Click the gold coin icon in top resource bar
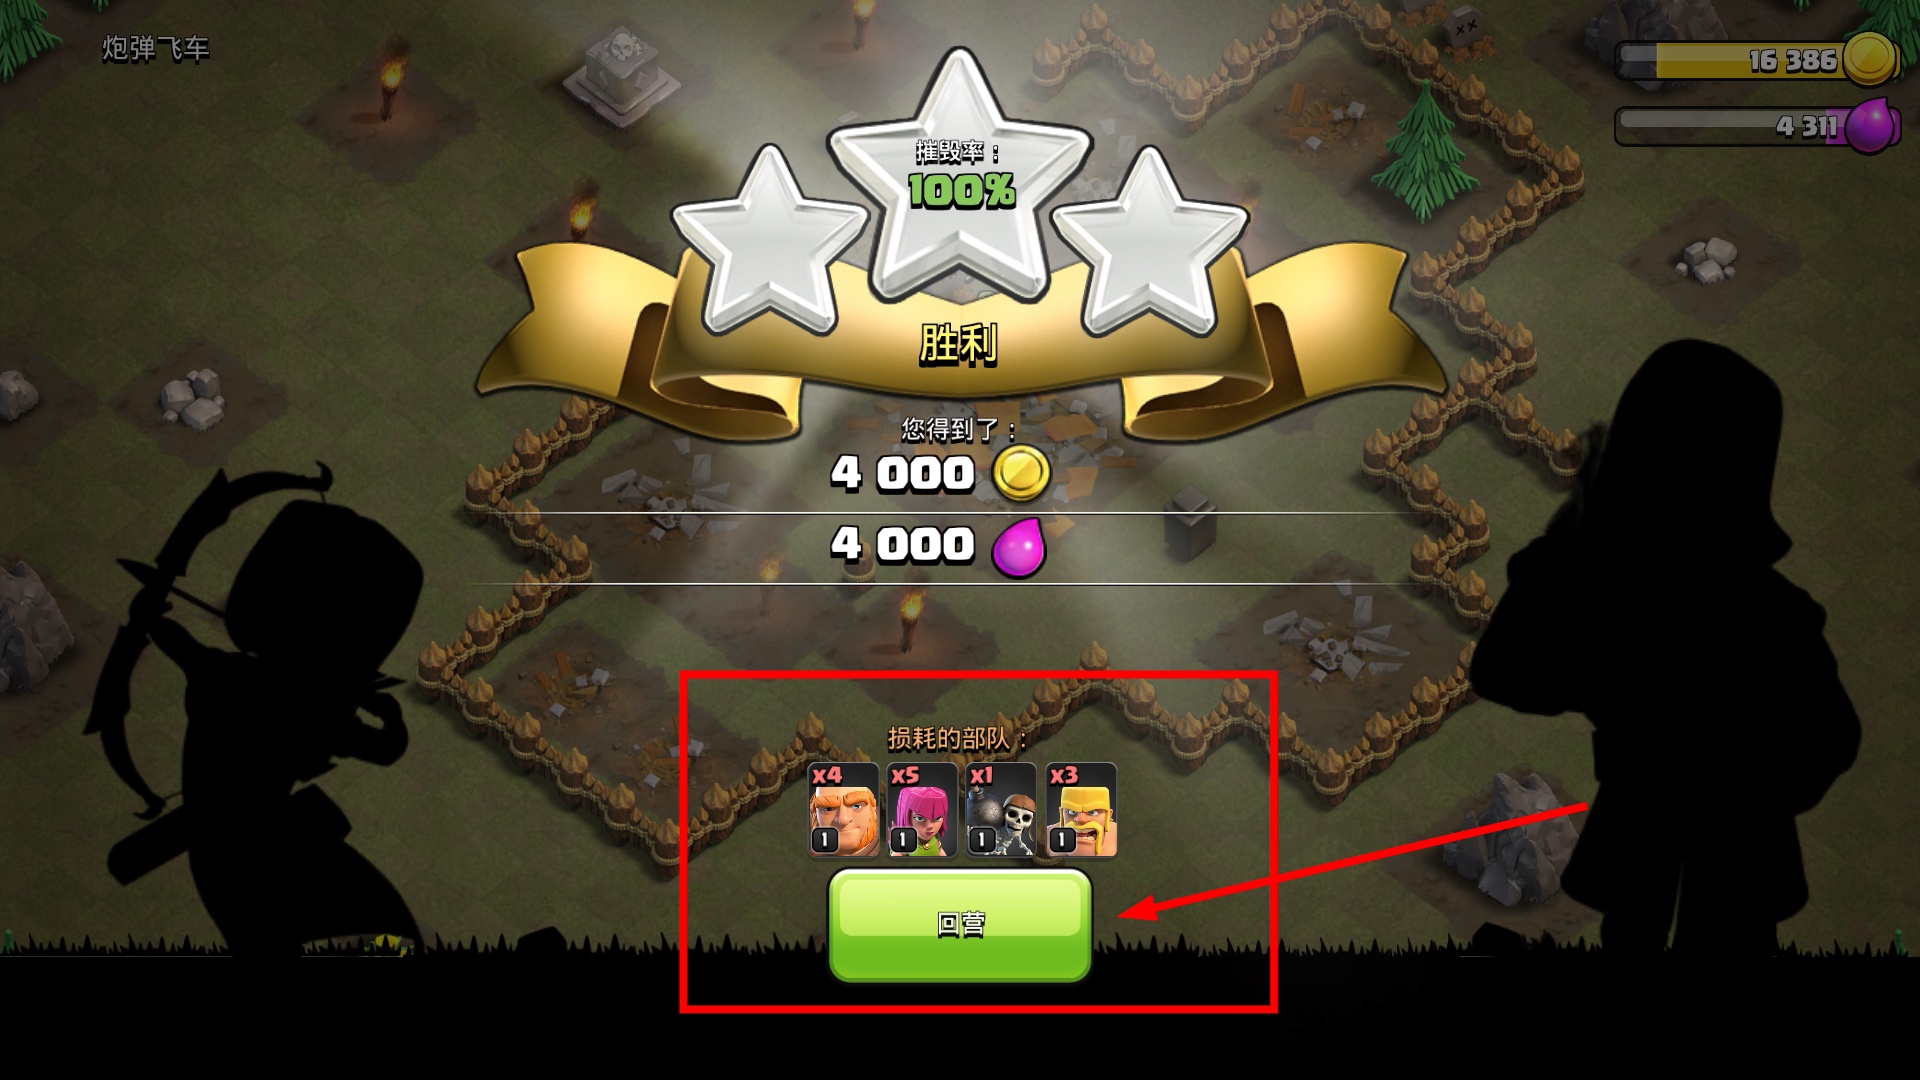 point(1870,59)
